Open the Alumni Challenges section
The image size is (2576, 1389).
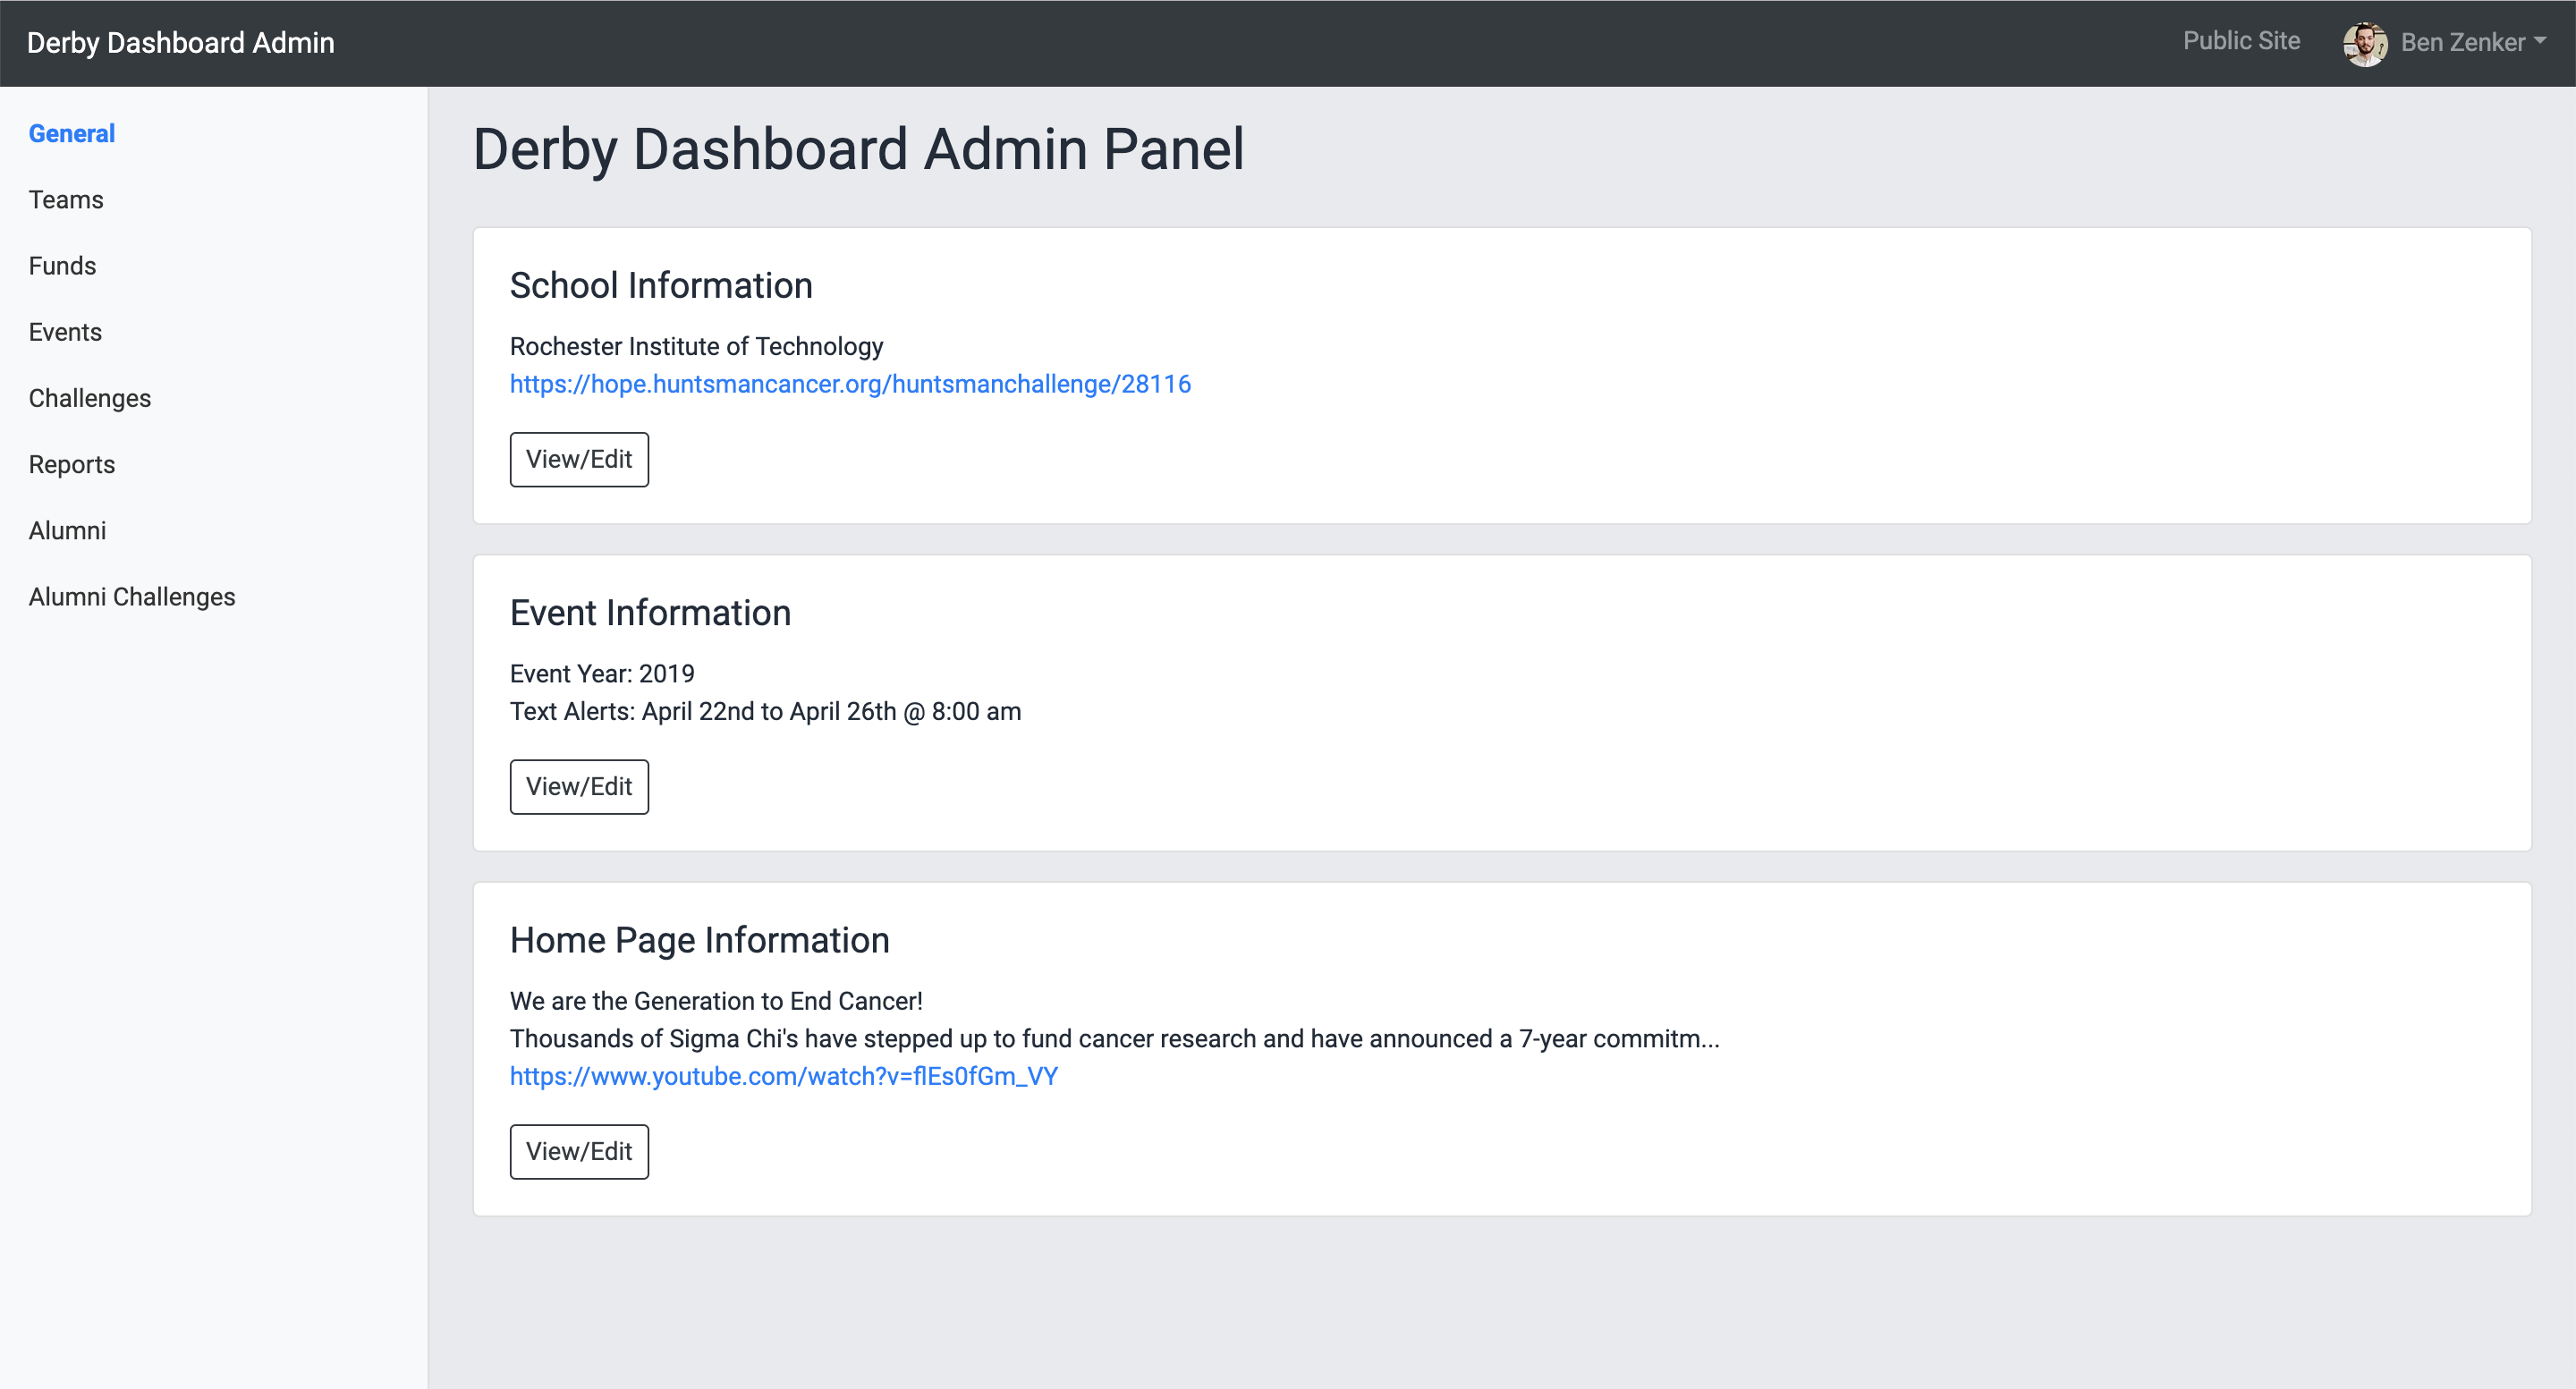pyautogui.click(x=131, y=596)
